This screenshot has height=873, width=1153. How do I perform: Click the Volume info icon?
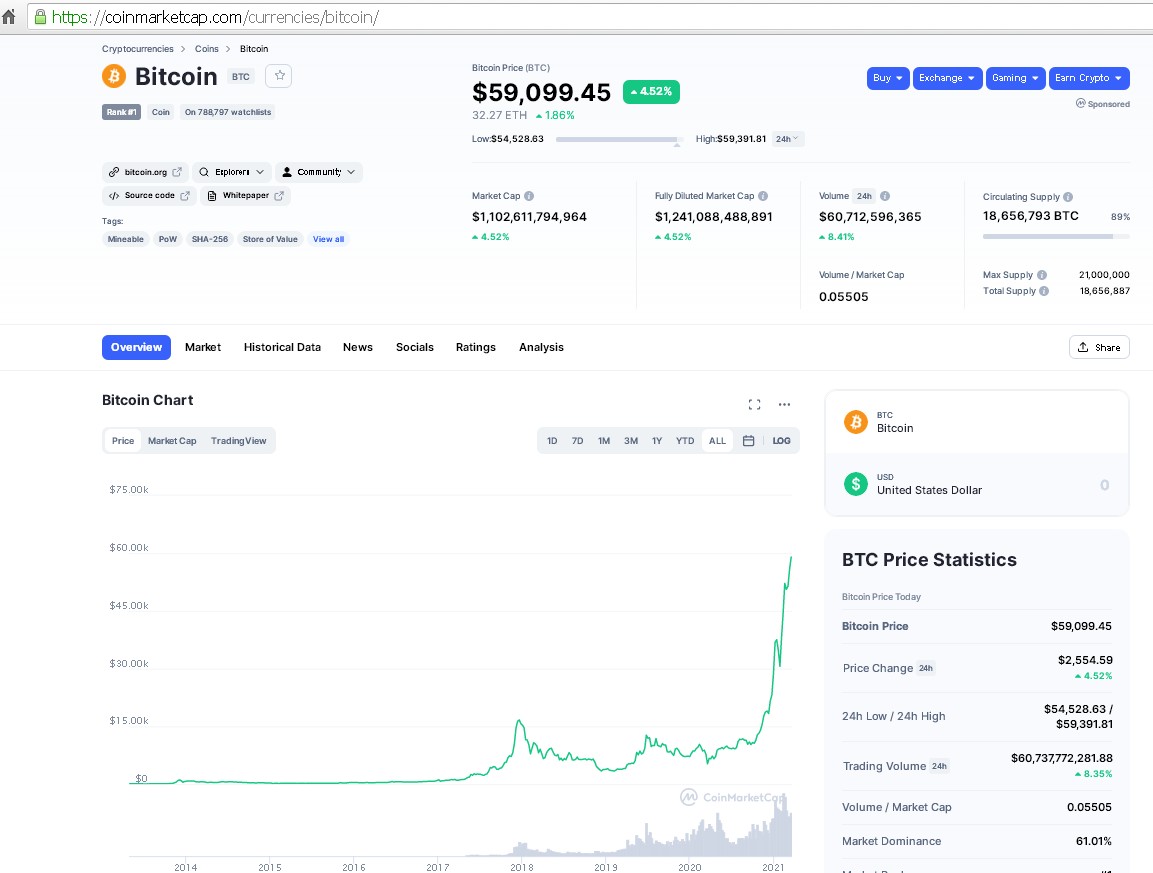[885, 196]
